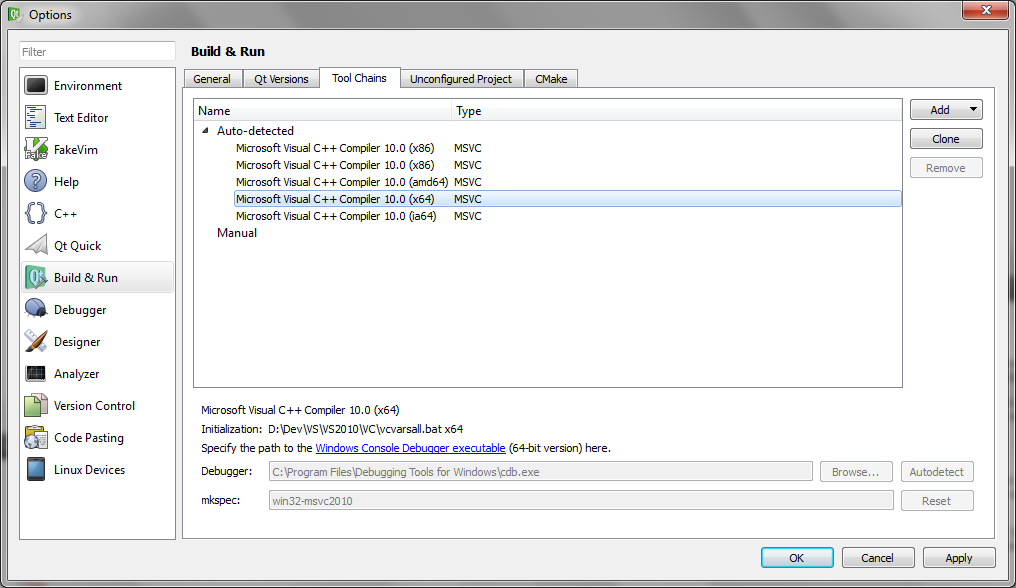
Task: Select the Designer category icon
Action: tap(36, 342)
